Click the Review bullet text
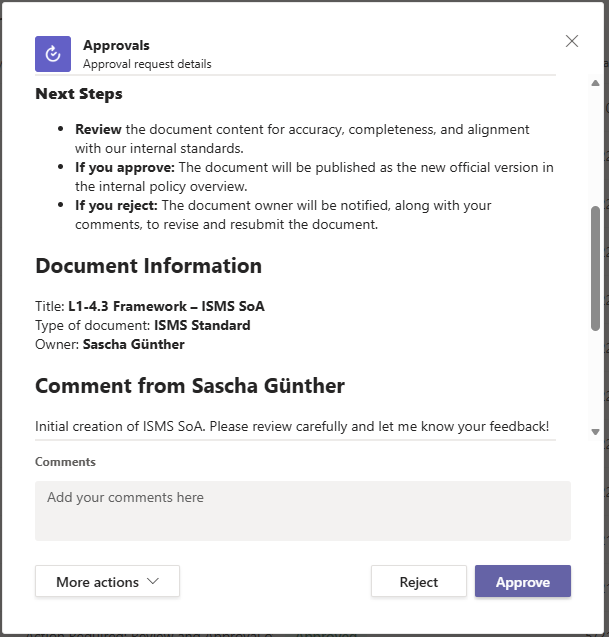 [302, 139]
